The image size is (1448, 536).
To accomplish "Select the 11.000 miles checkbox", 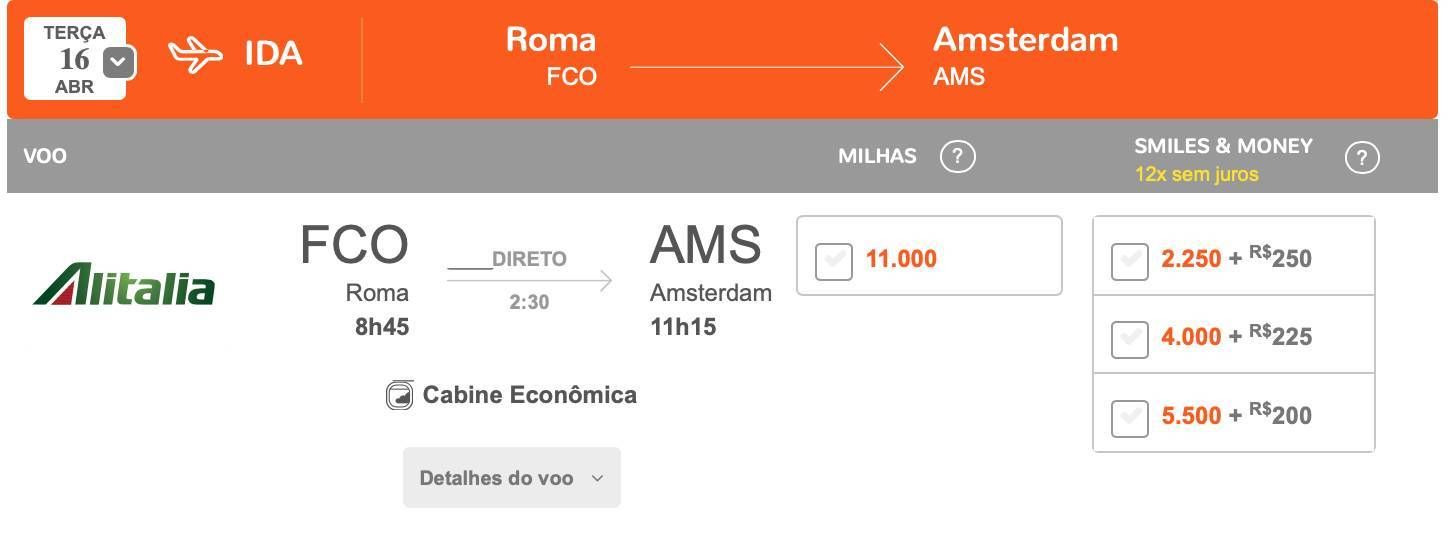I will point(834,261).
